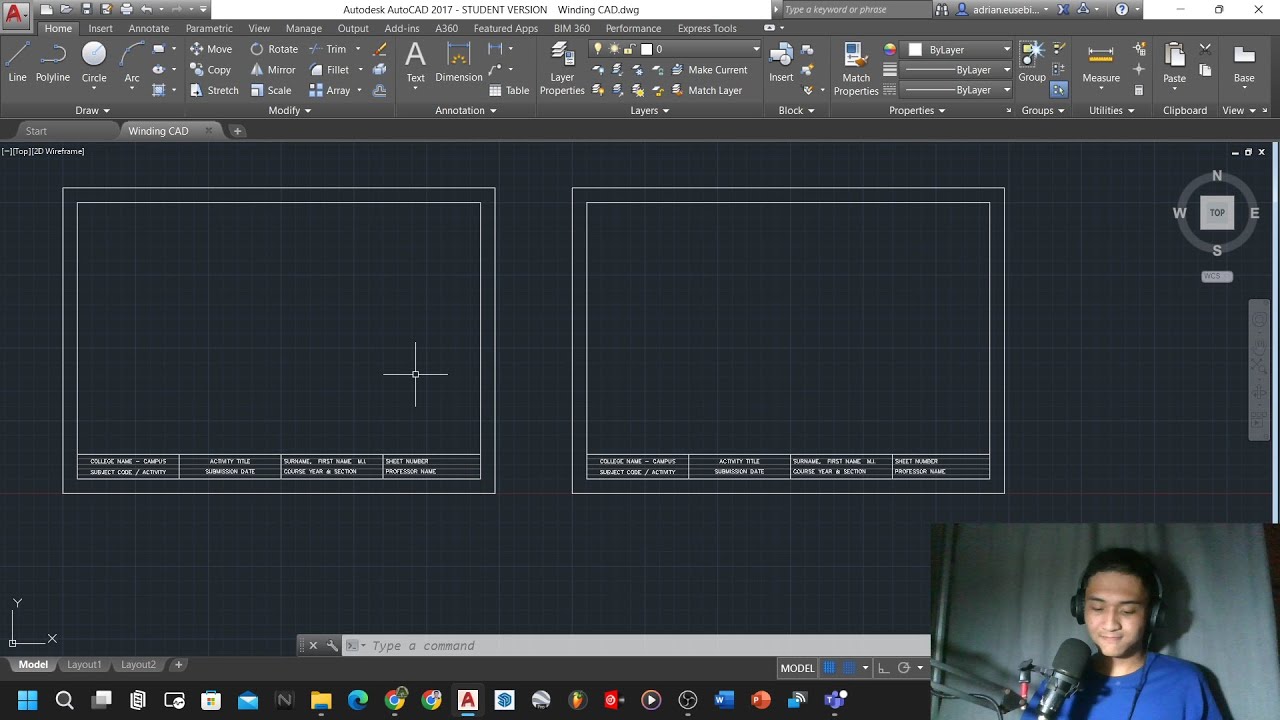Activate the Scale tool
This screenshot has width=1280, height=720.
click(271, 90)
